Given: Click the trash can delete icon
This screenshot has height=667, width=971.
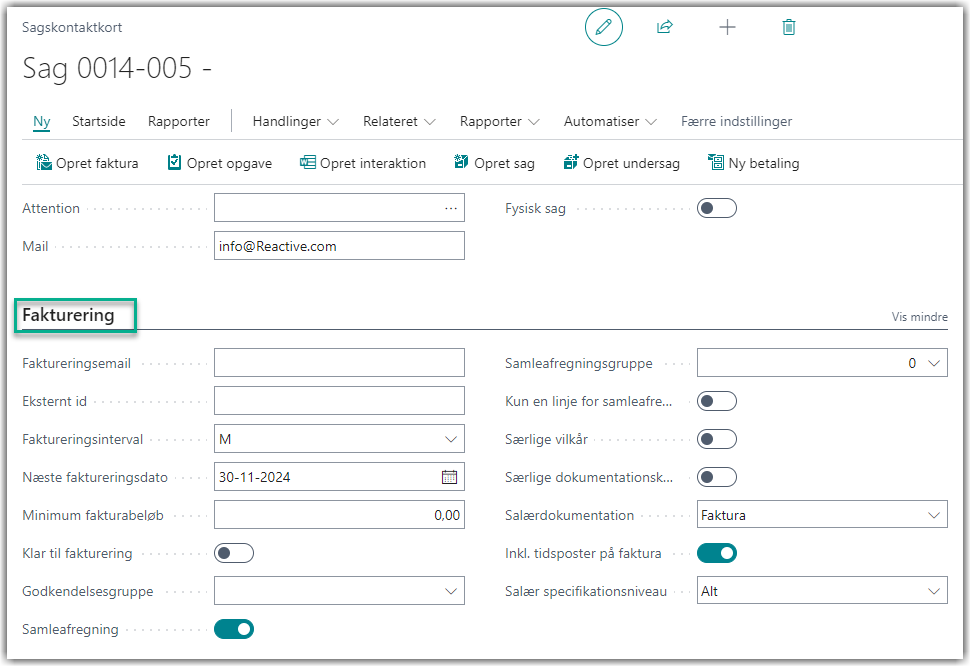Looking at the screenshot, I should [789, 28].
